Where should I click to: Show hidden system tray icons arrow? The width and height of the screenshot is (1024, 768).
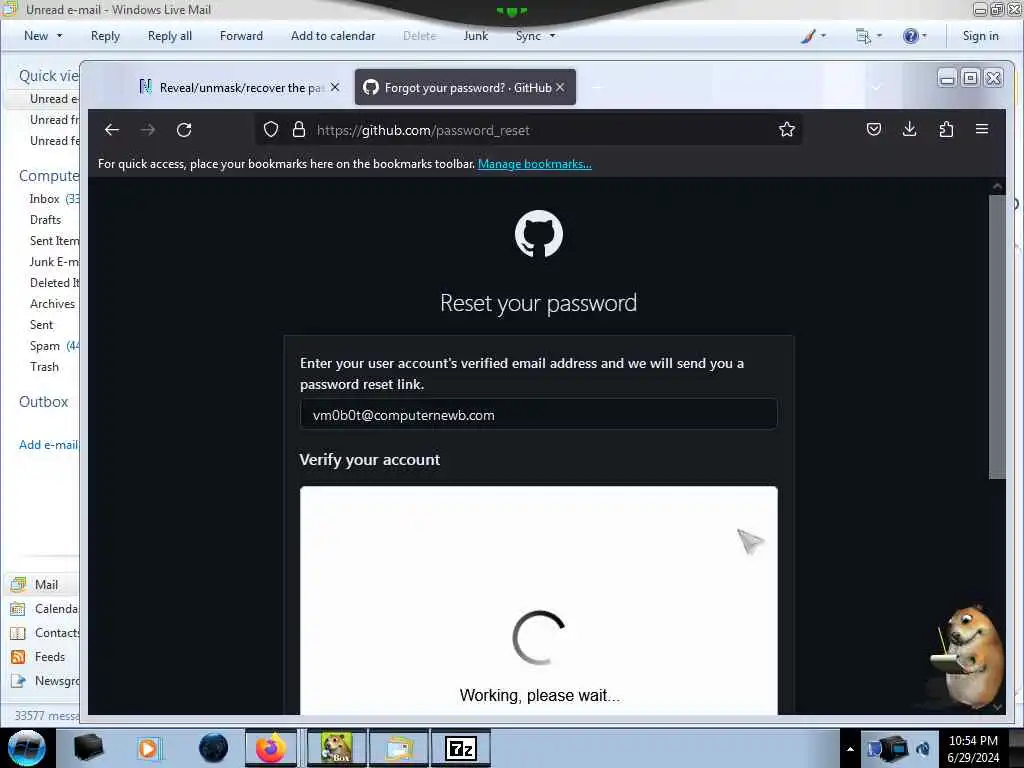click(x=850, y=748)
